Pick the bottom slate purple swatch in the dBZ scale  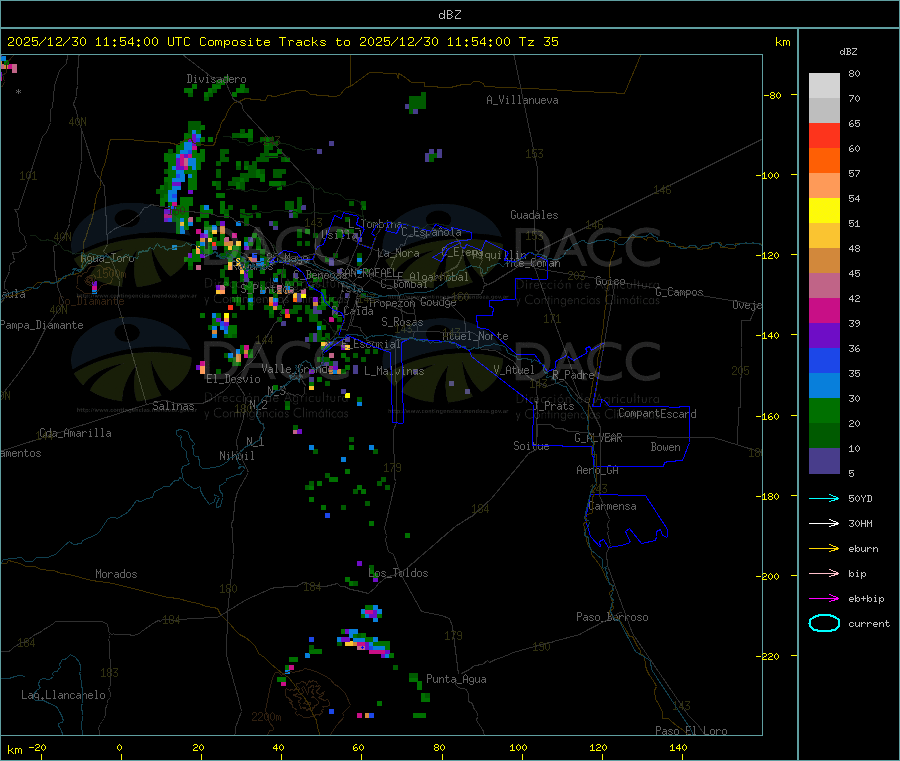824,461
